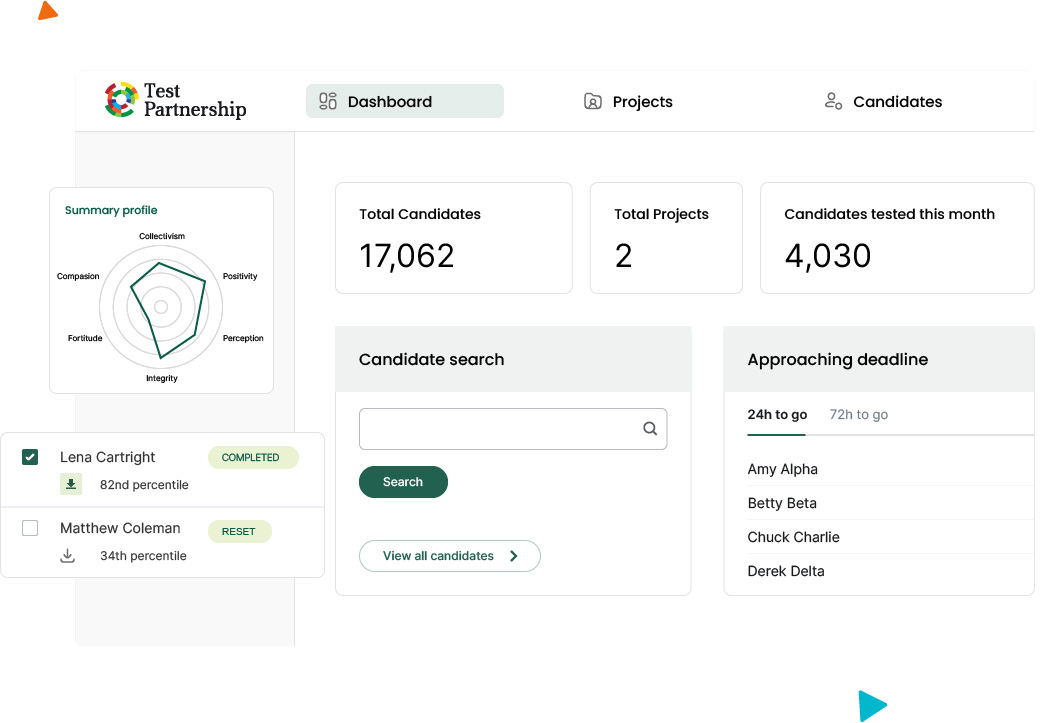Click the Test Partnership logo
The image size is (1056, 723).
click(x=175, y=100)
